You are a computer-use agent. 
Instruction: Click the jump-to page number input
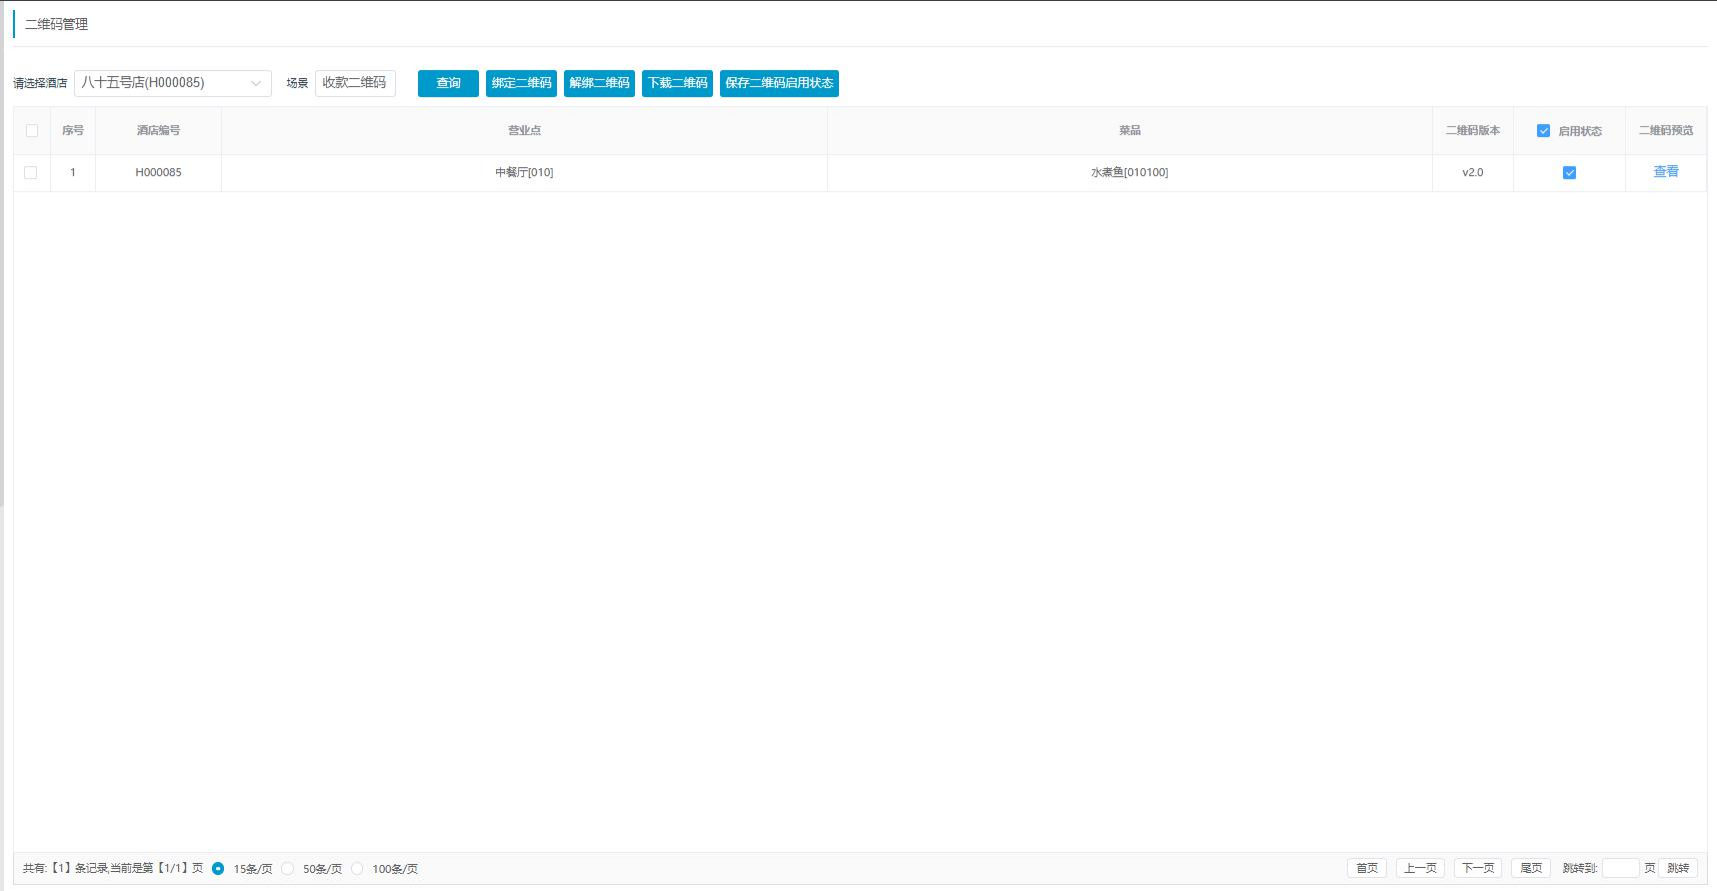tap(1620, 868)
